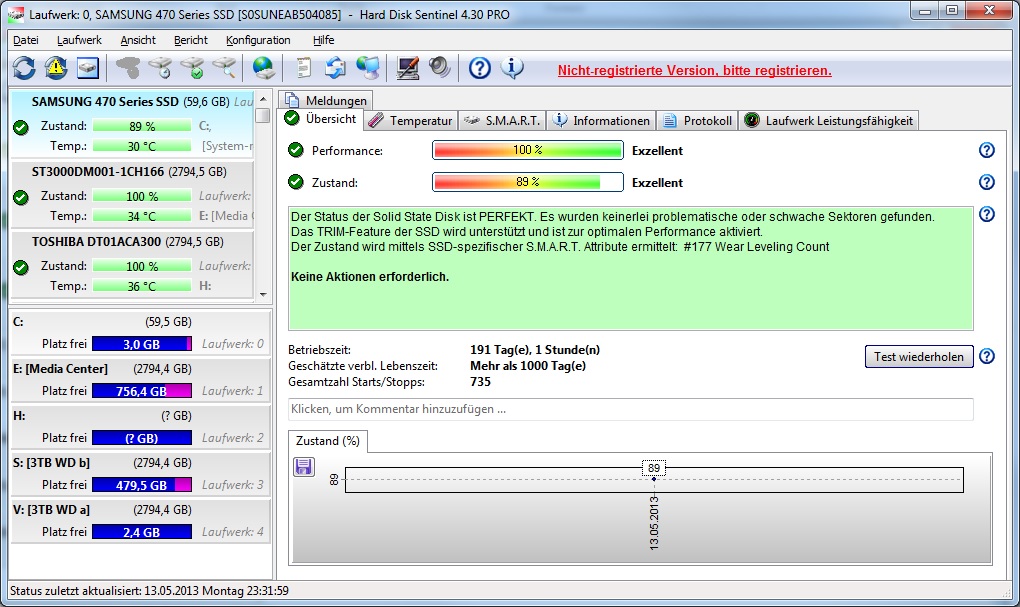Open the Laufwerk Leistungsfähigkeit tab

point(829,121)
